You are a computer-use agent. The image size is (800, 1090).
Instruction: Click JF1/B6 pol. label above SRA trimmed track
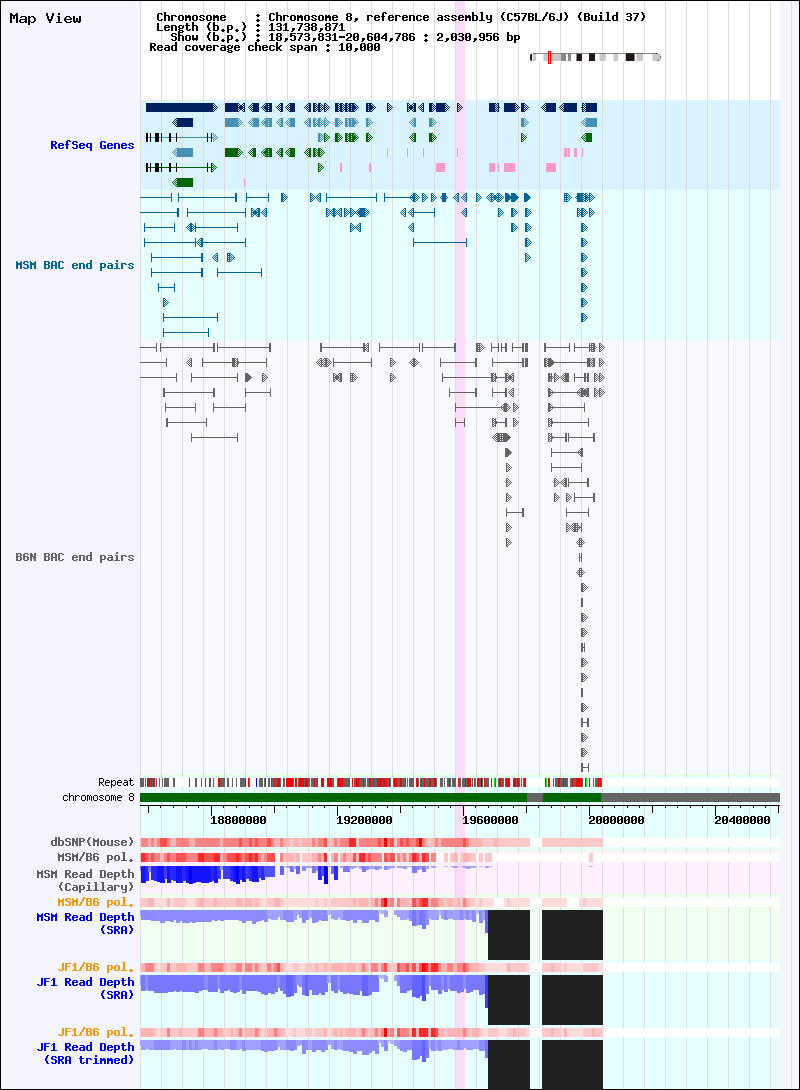pos(95,1032)
